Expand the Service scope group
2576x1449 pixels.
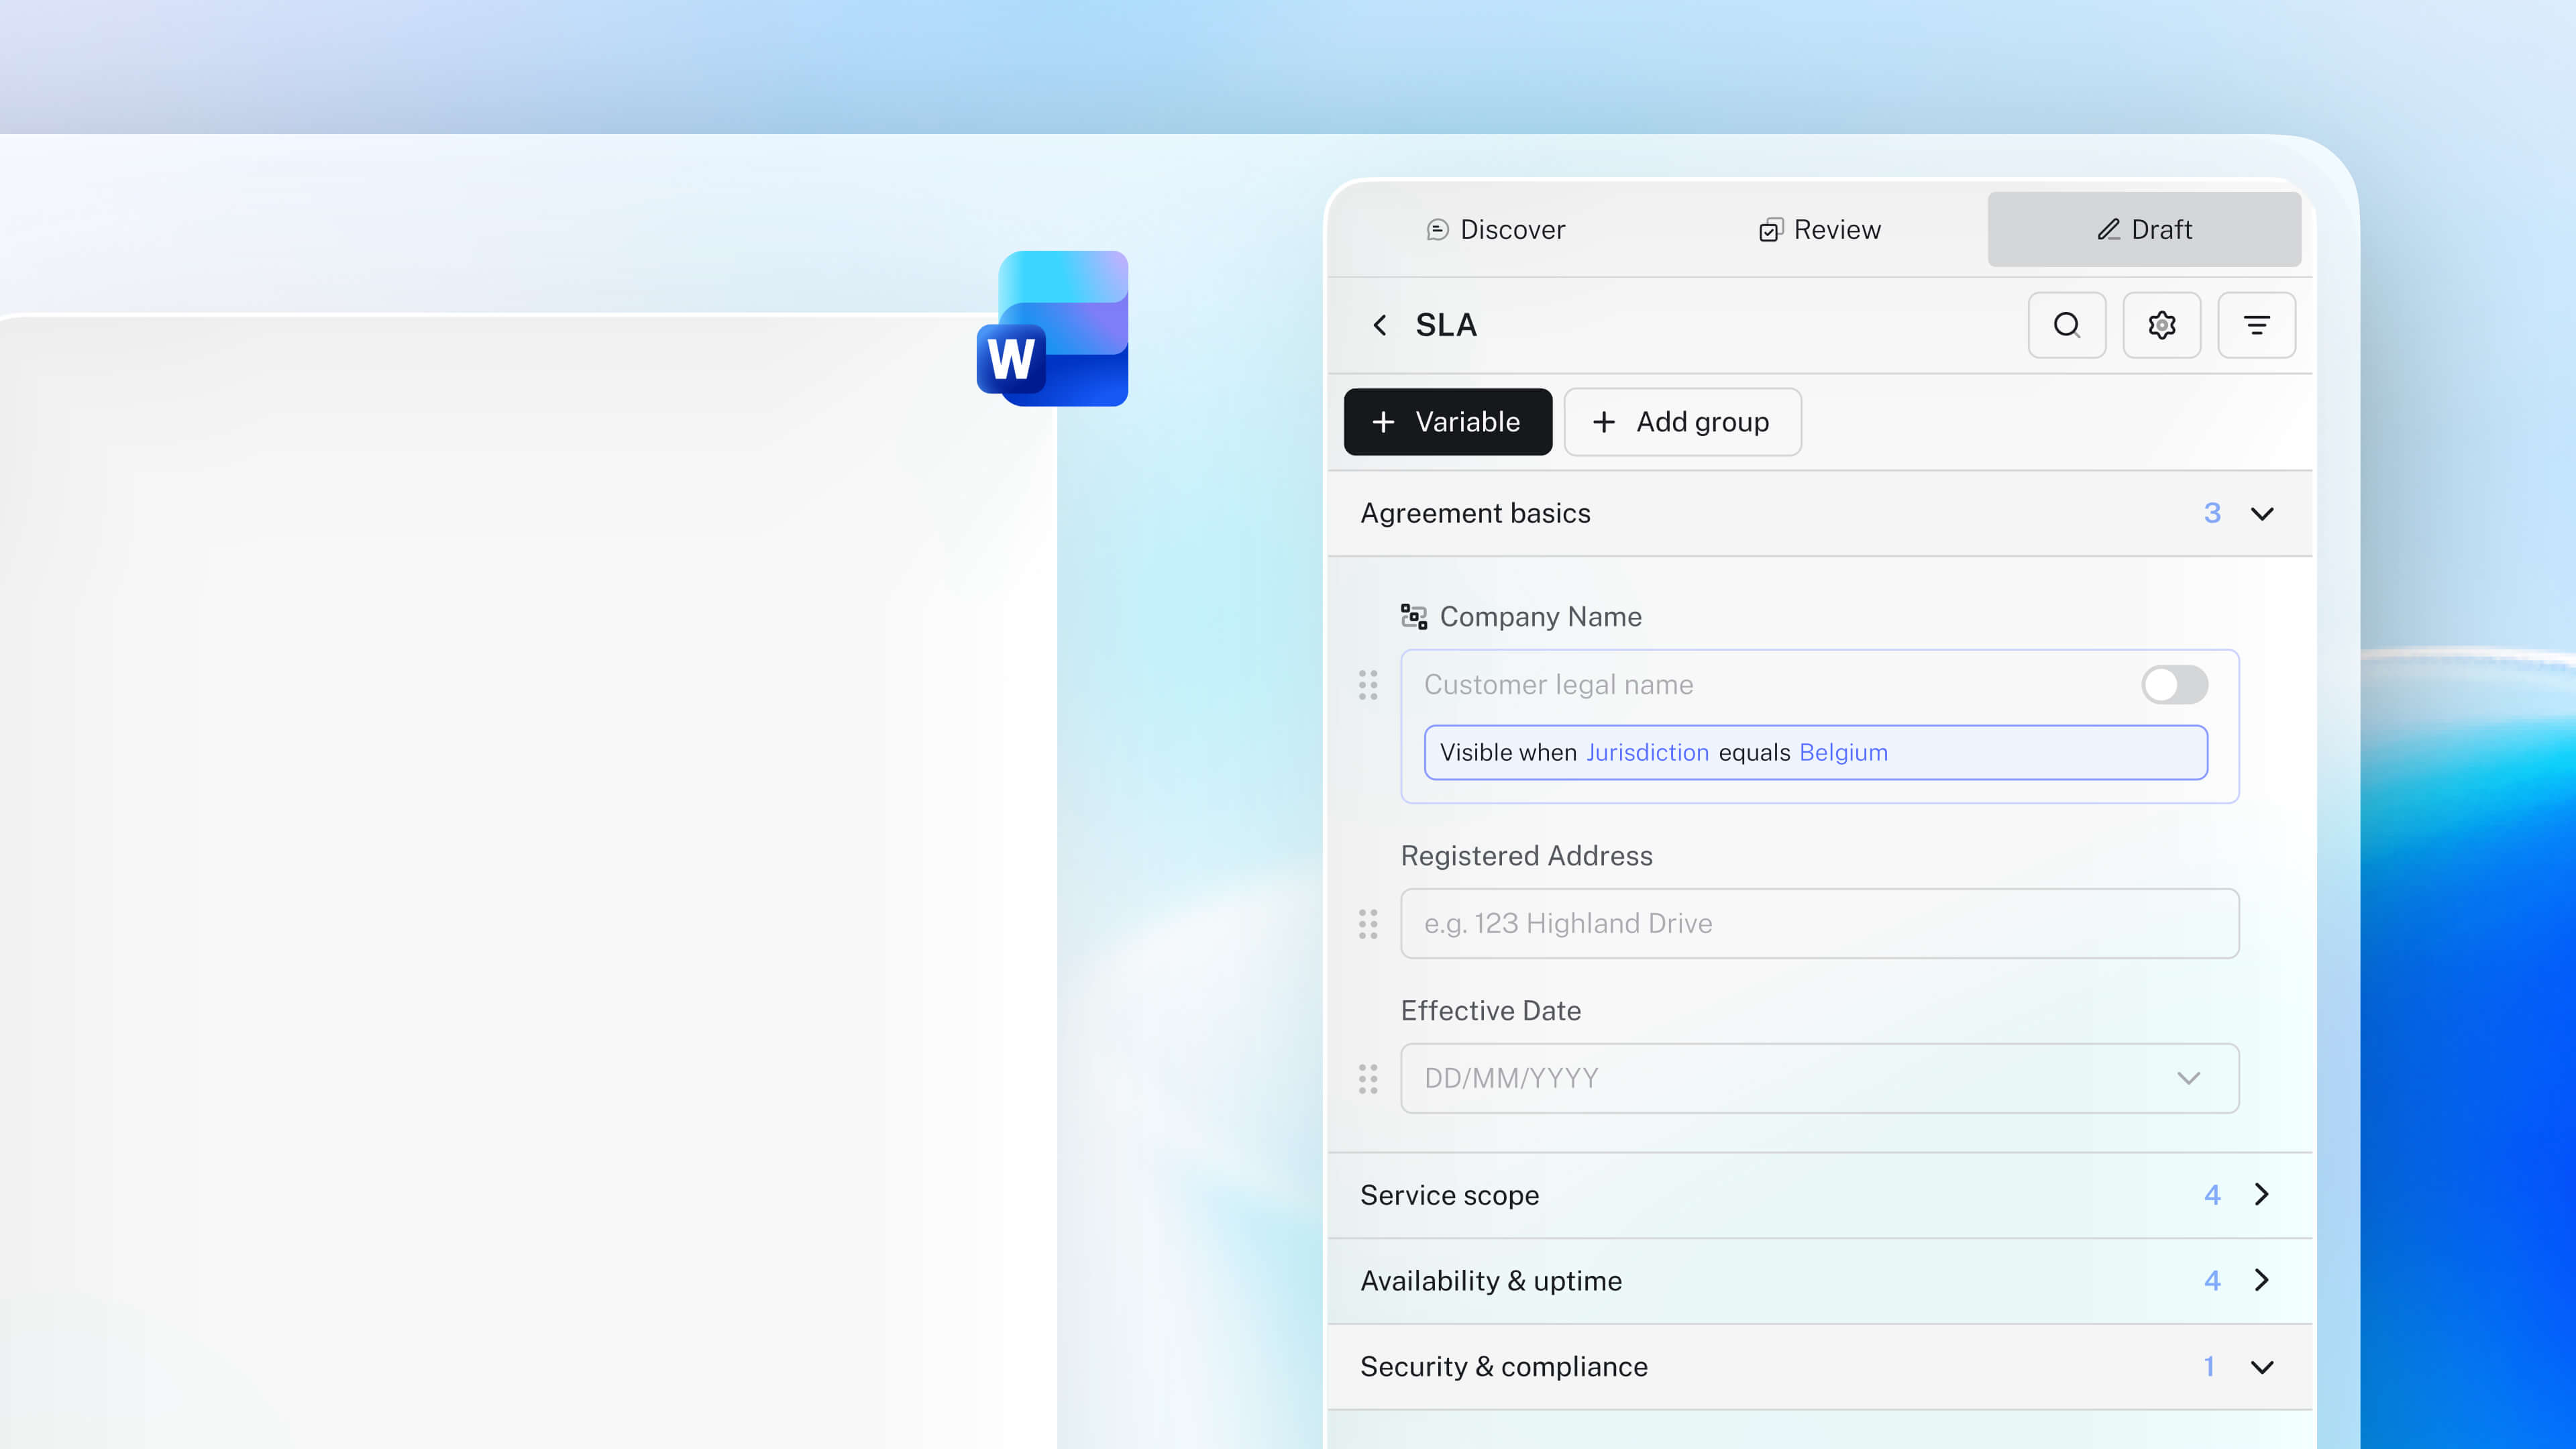coord(2261,1194)
